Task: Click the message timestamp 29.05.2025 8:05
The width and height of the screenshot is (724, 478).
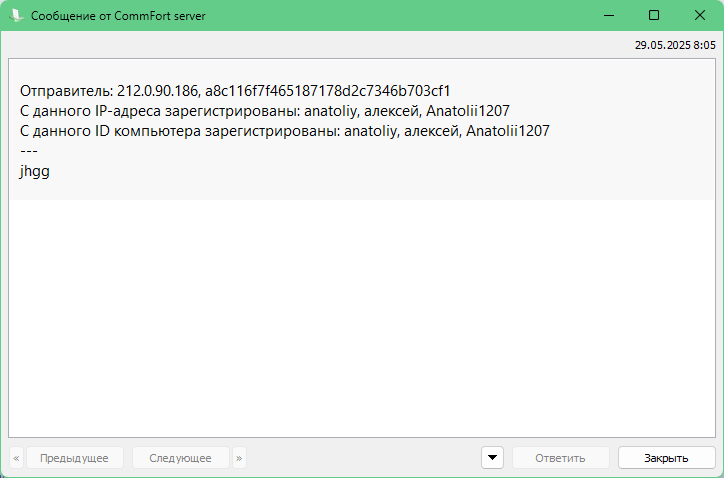Action: (675, 45)
